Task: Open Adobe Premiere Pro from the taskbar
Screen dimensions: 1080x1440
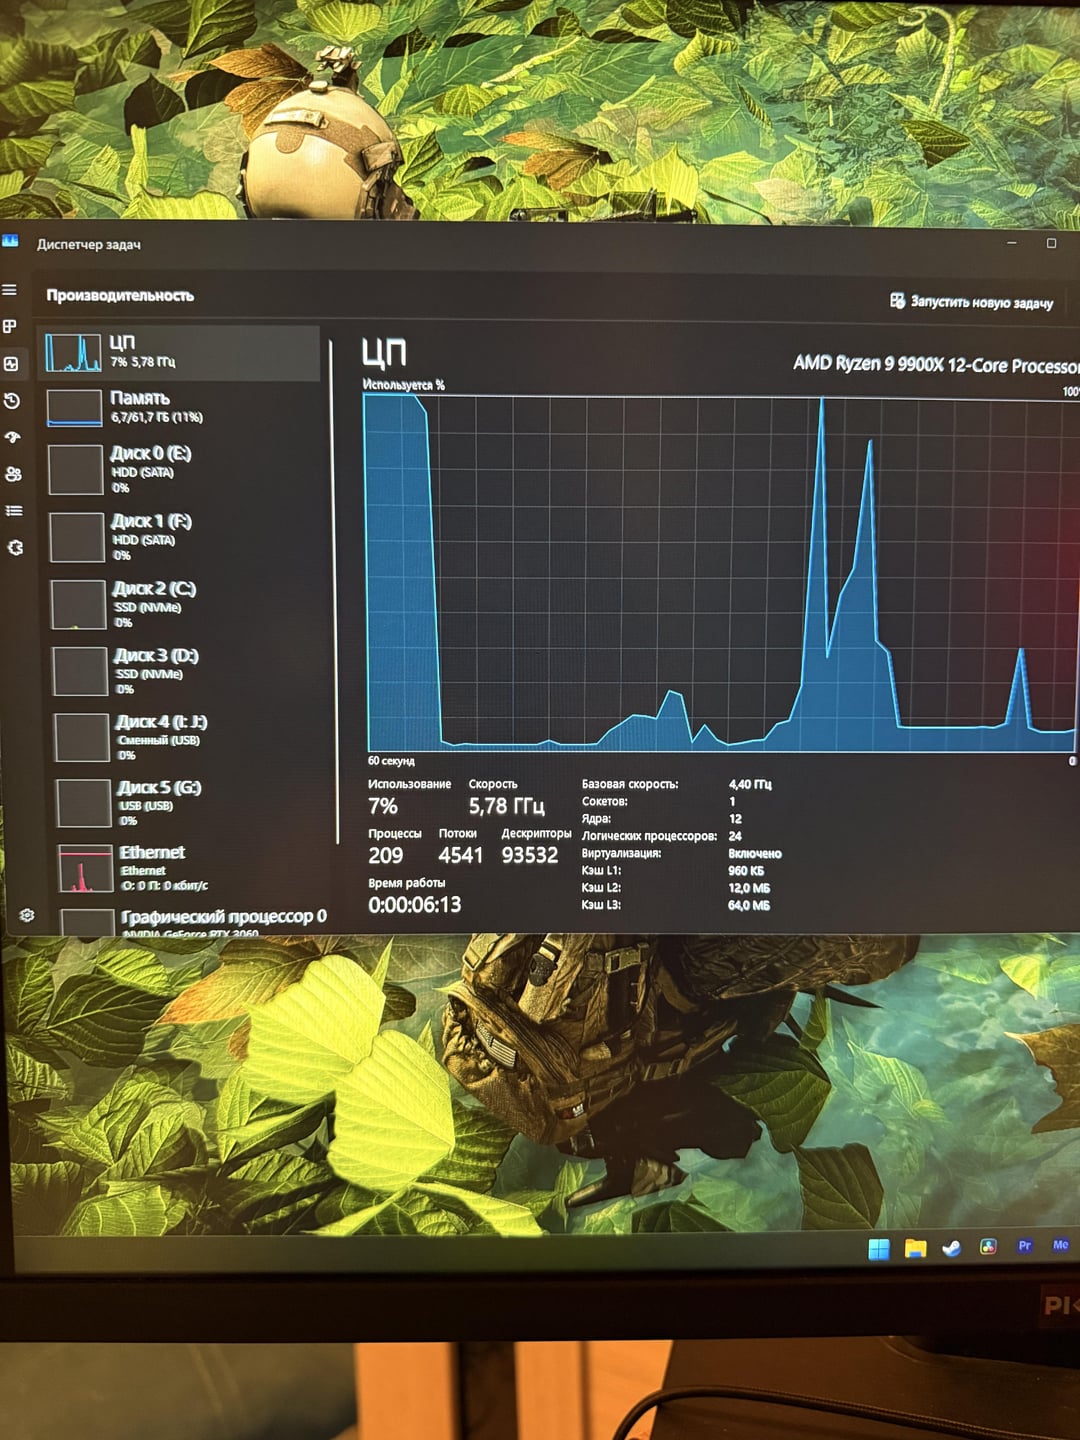Action: click(1024, 1246)
